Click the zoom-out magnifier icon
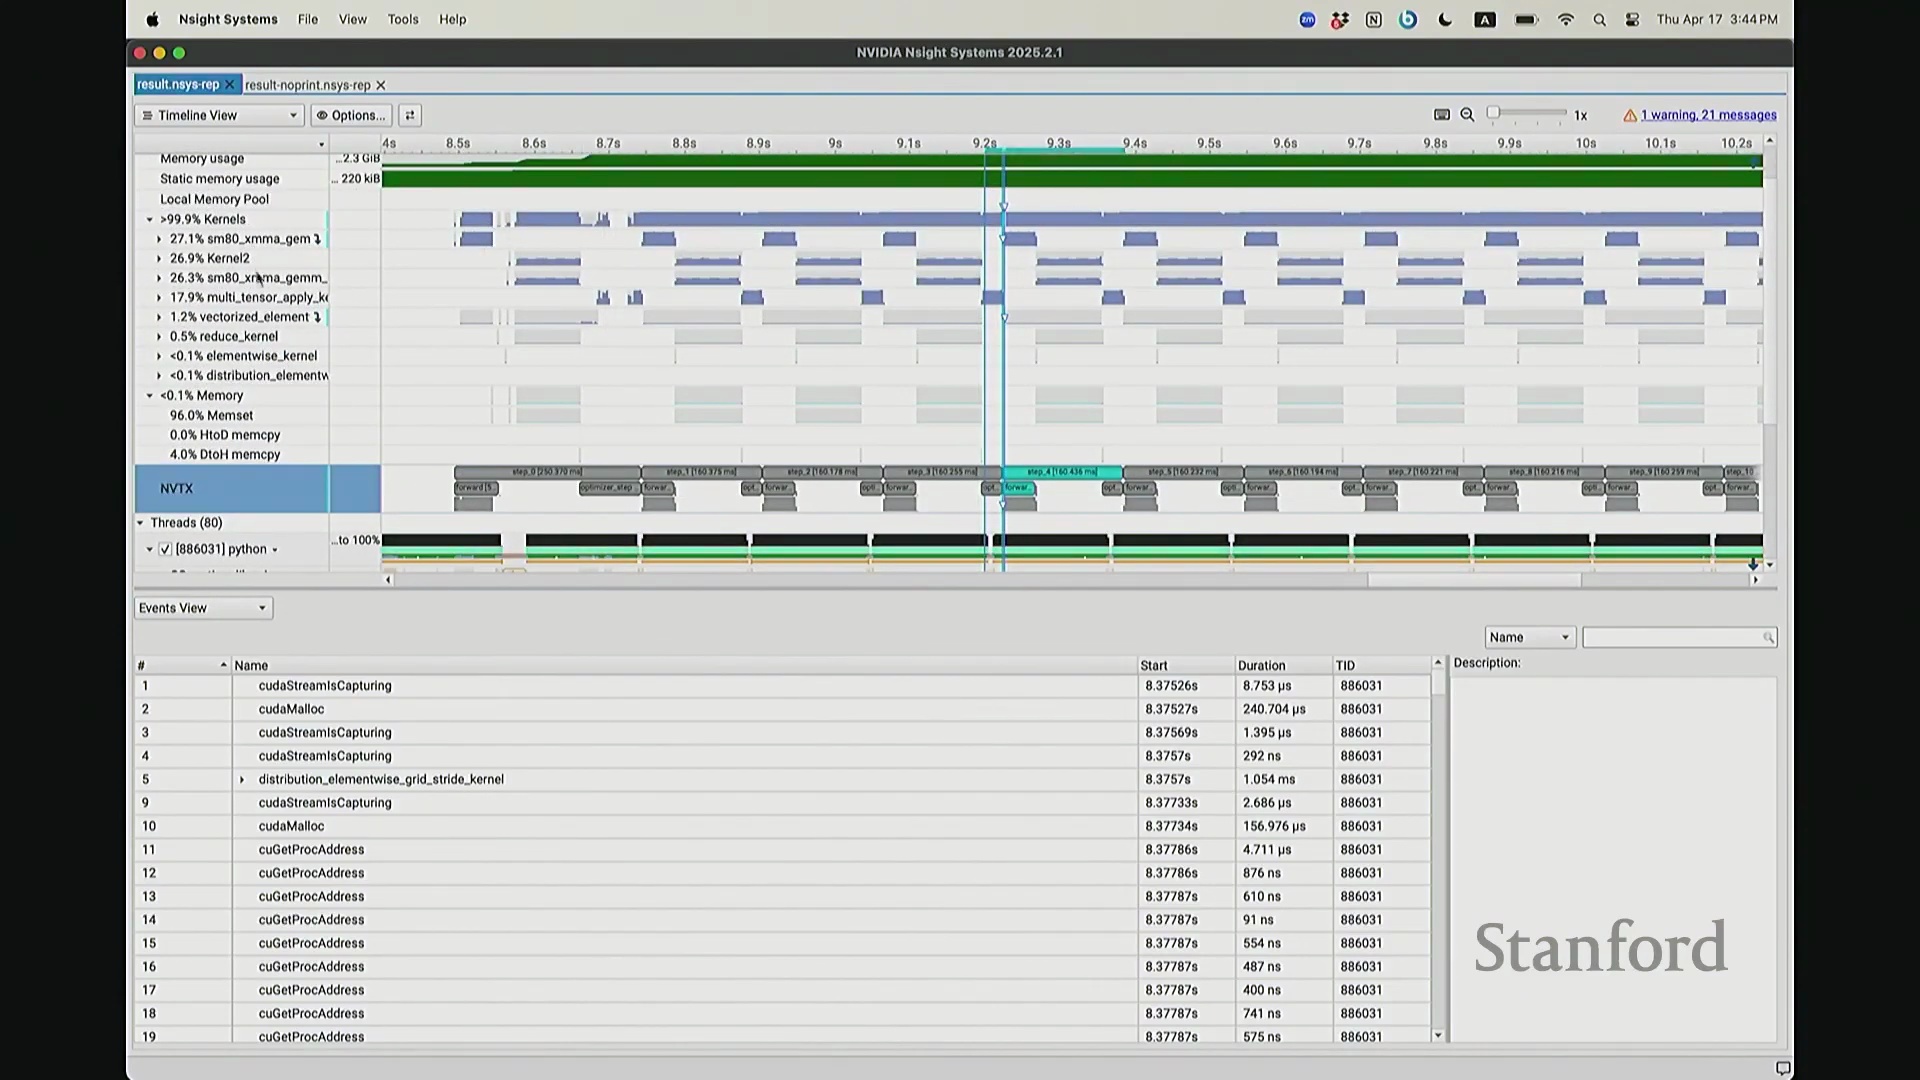 point(1467,115)
